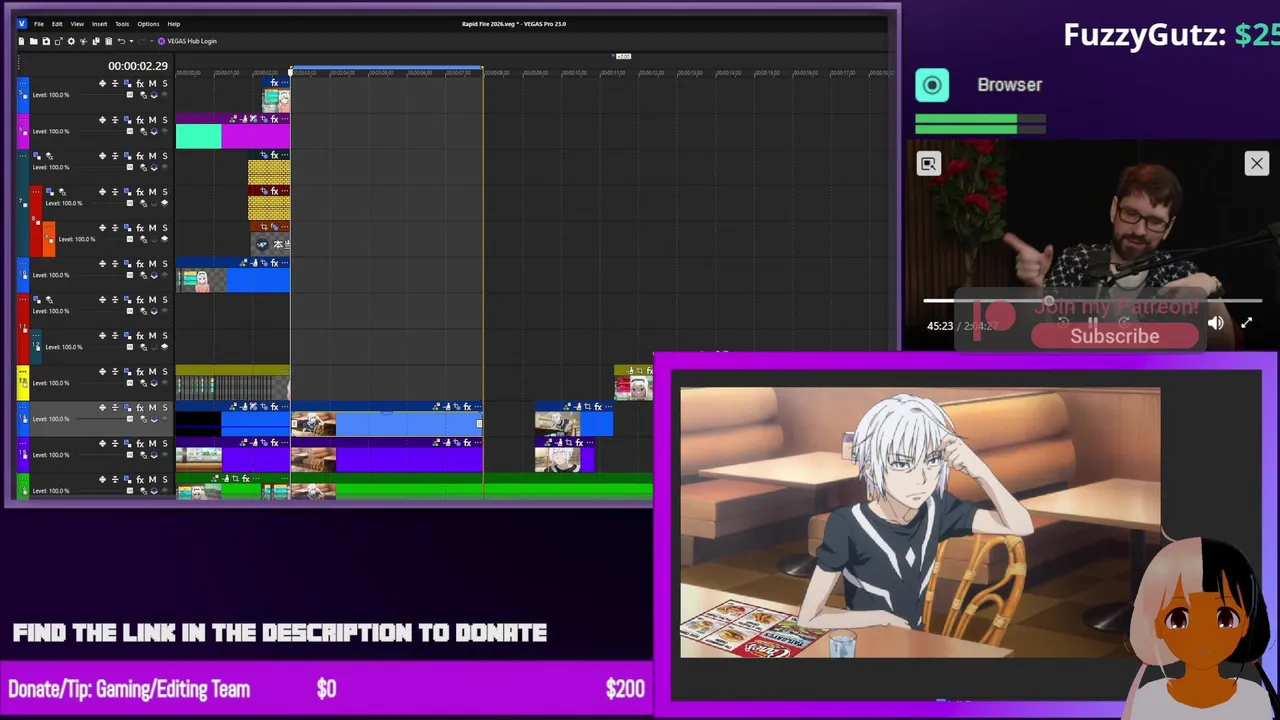Open event FX on the selected light-blue clip
1280x720 pixels.
tap(467, 407)
